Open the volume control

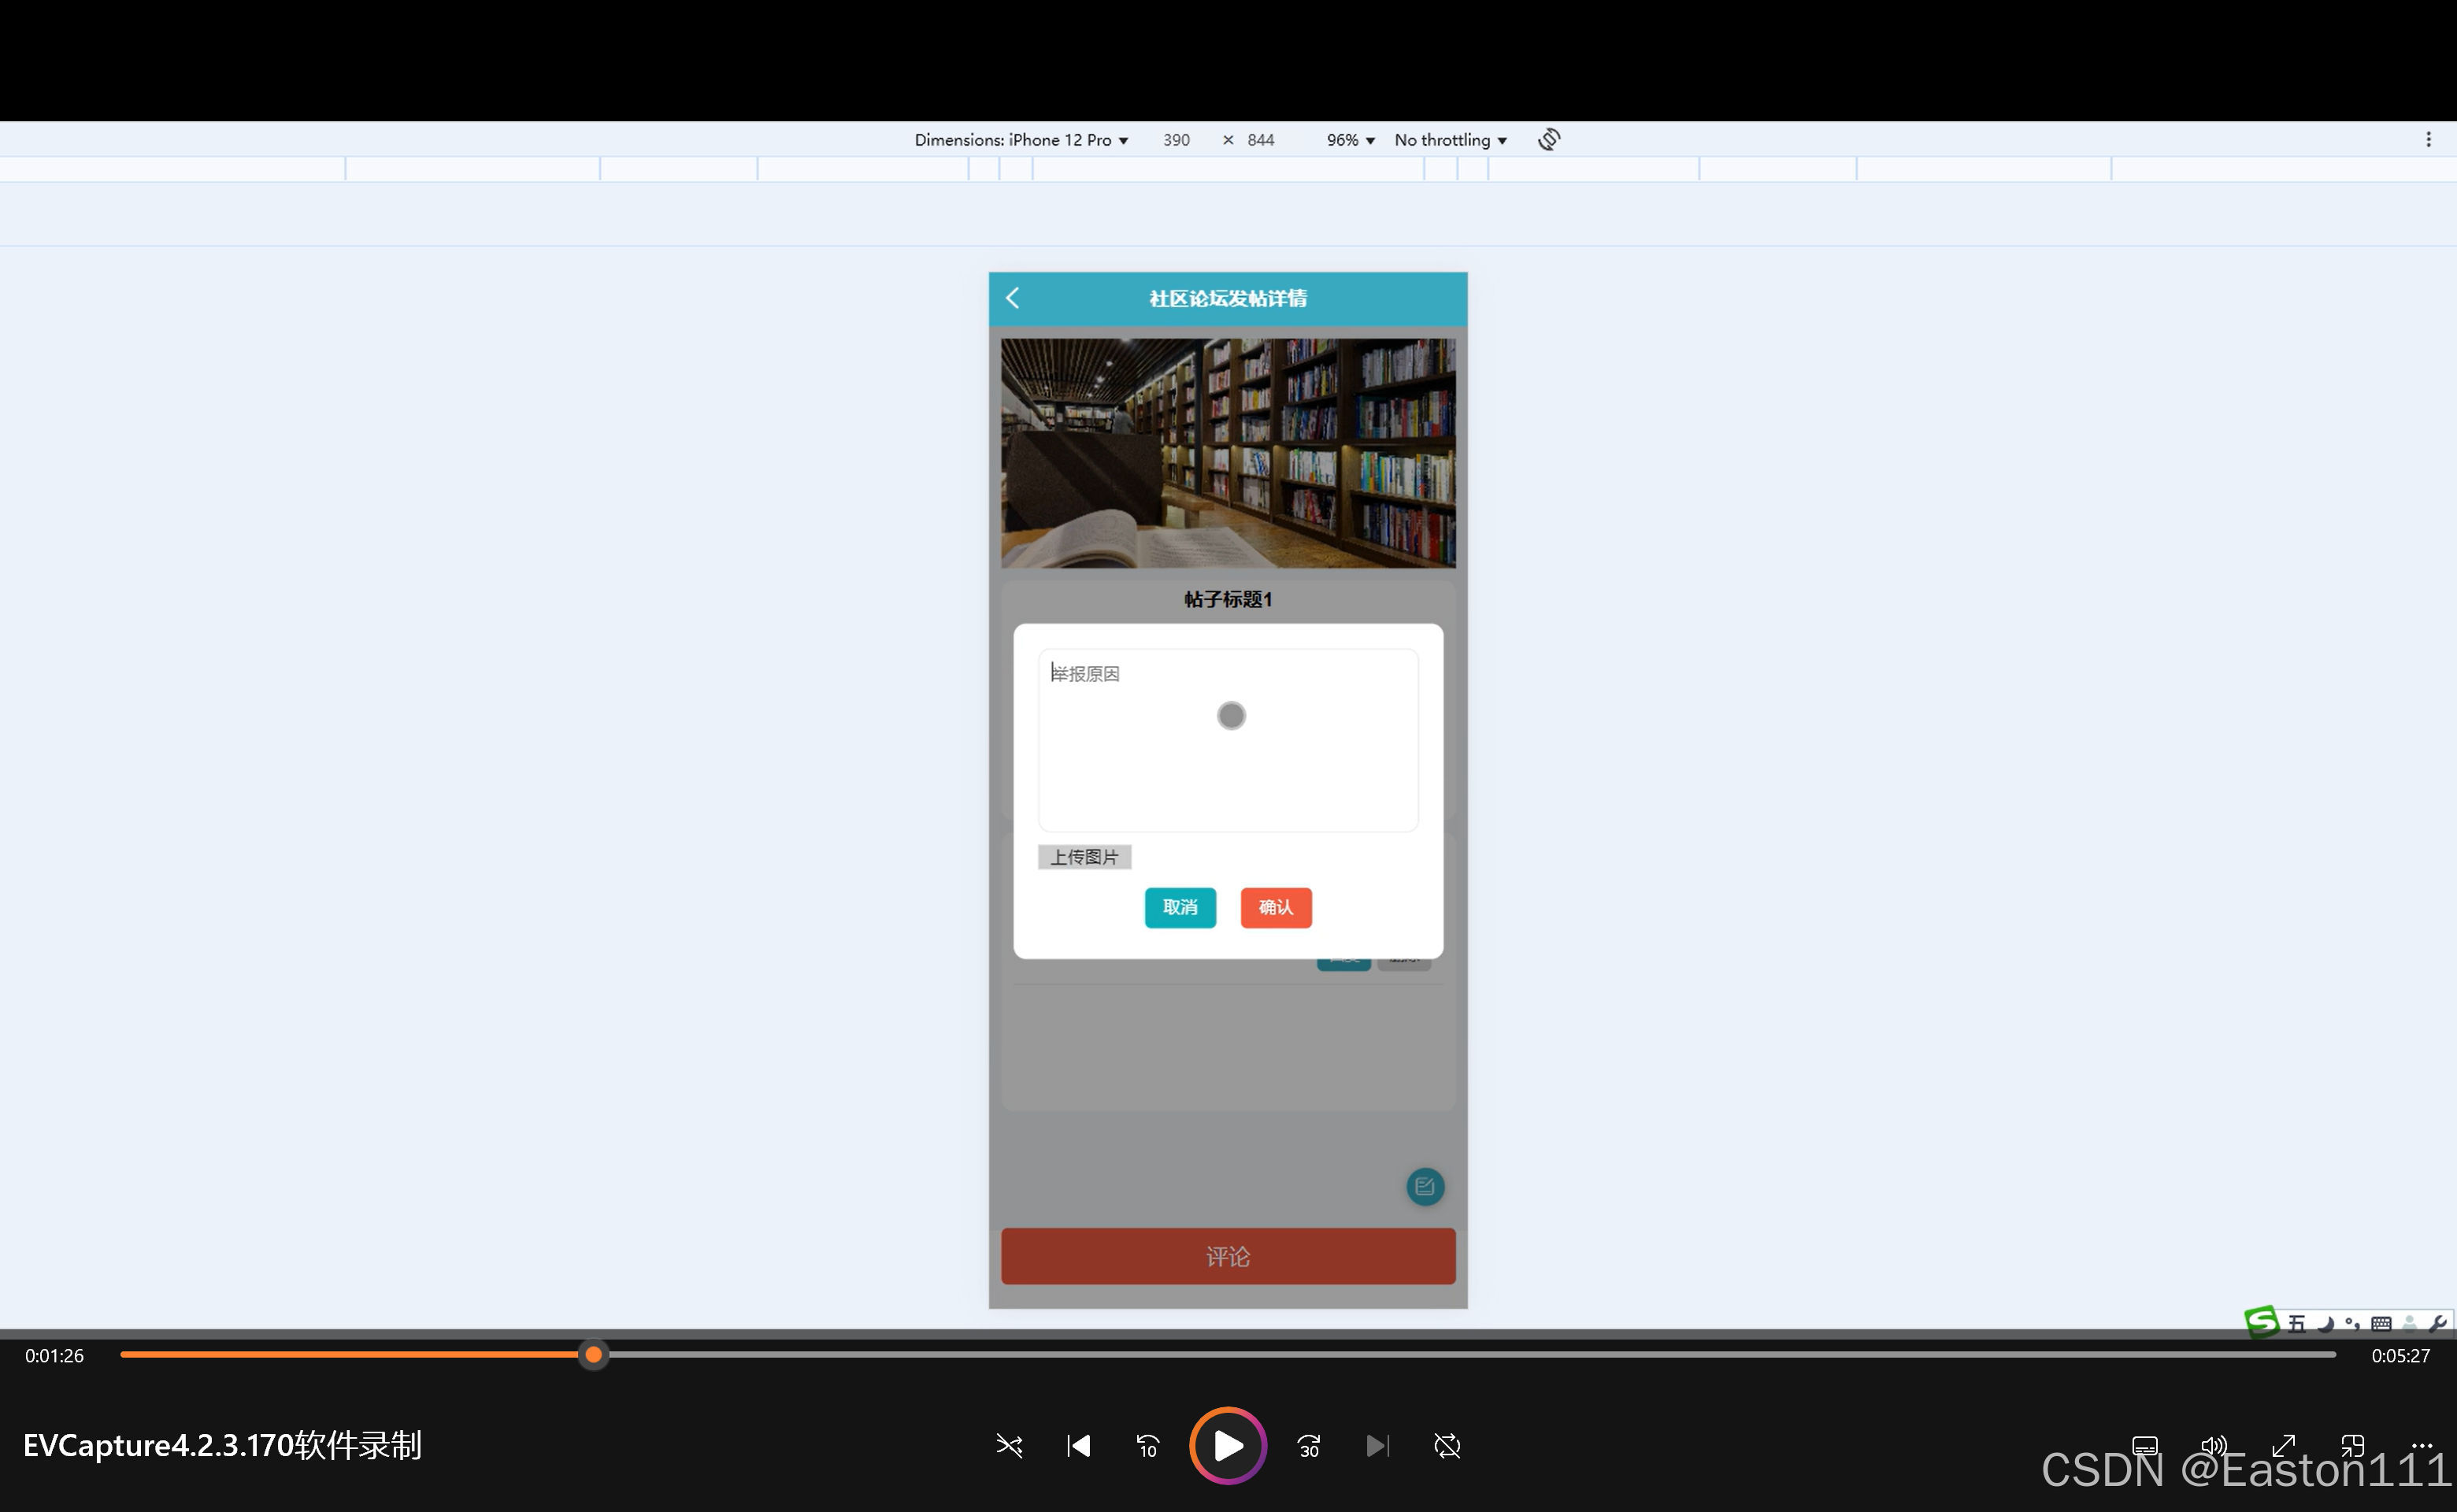pyautogui.click(x=2214, y=1446)
